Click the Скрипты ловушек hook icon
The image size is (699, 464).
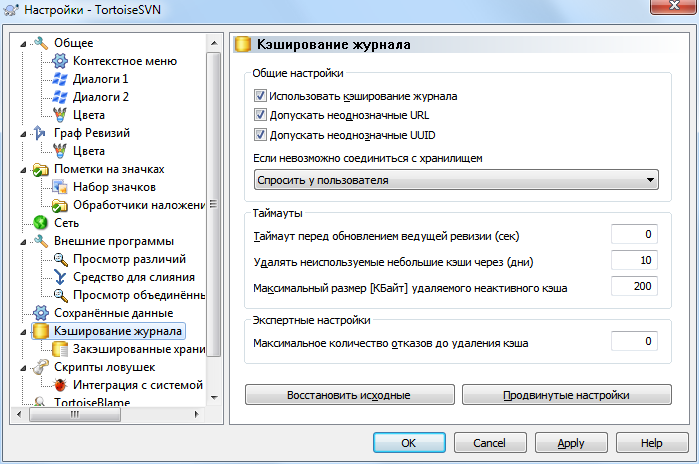pos(41,367)
